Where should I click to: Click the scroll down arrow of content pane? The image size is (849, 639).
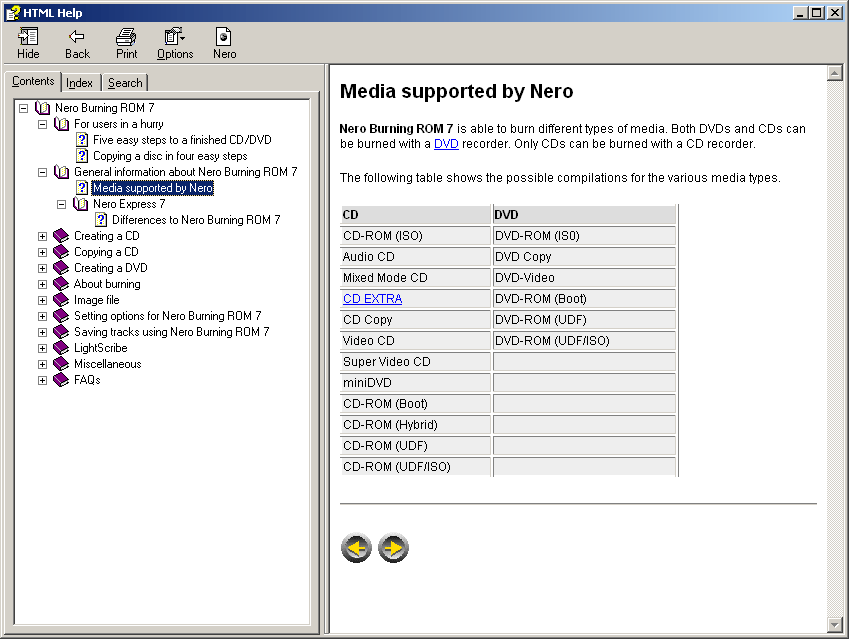click(834, 625)
